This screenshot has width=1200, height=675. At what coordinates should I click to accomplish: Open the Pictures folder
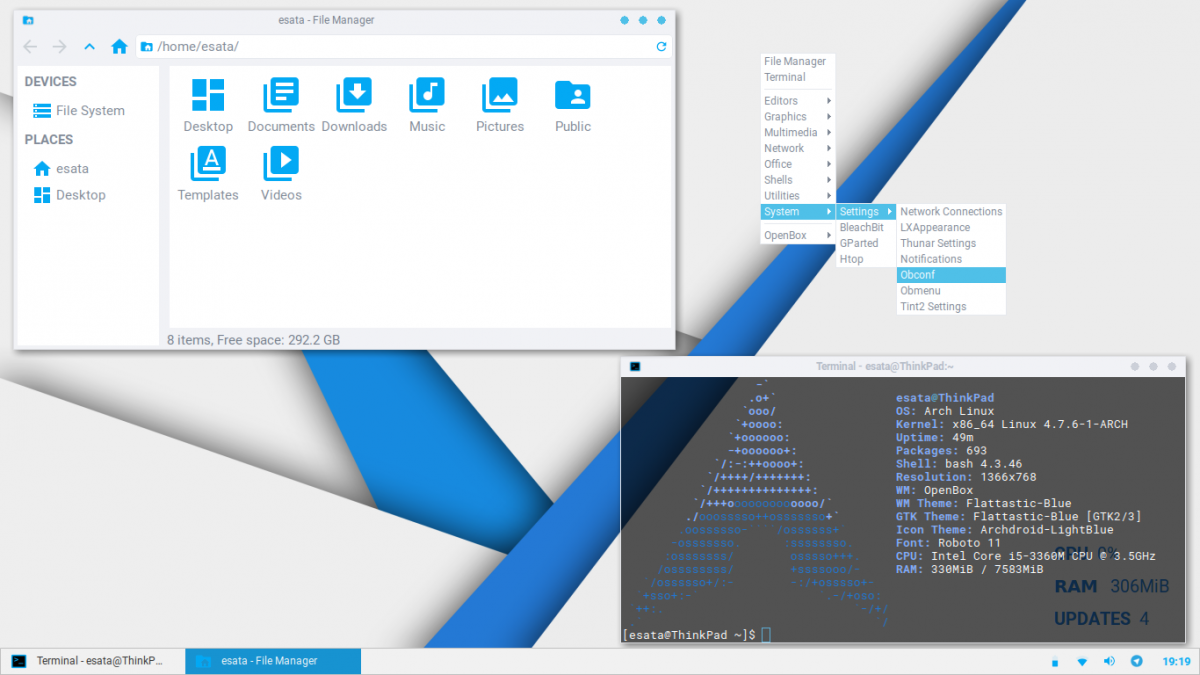pyautogui.click(x=500, y=106)
